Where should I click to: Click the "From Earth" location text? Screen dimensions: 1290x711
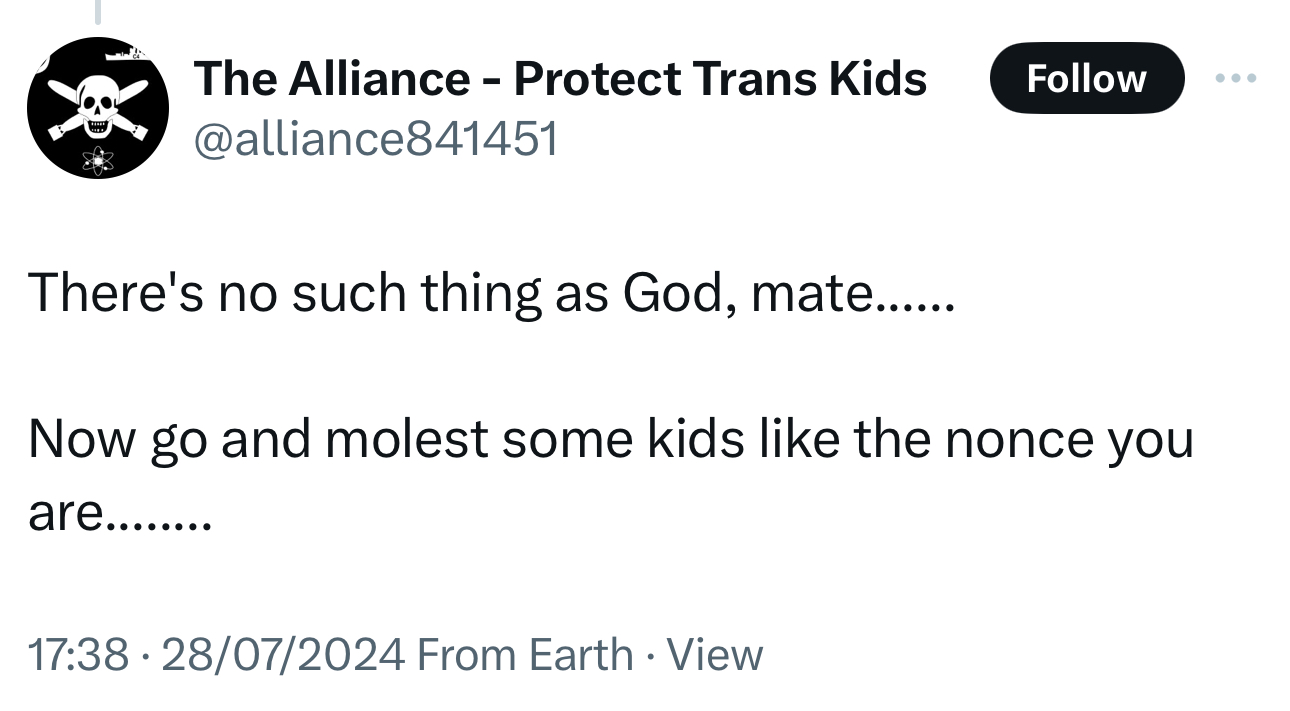pyautogui.click(x=524, y=655)
